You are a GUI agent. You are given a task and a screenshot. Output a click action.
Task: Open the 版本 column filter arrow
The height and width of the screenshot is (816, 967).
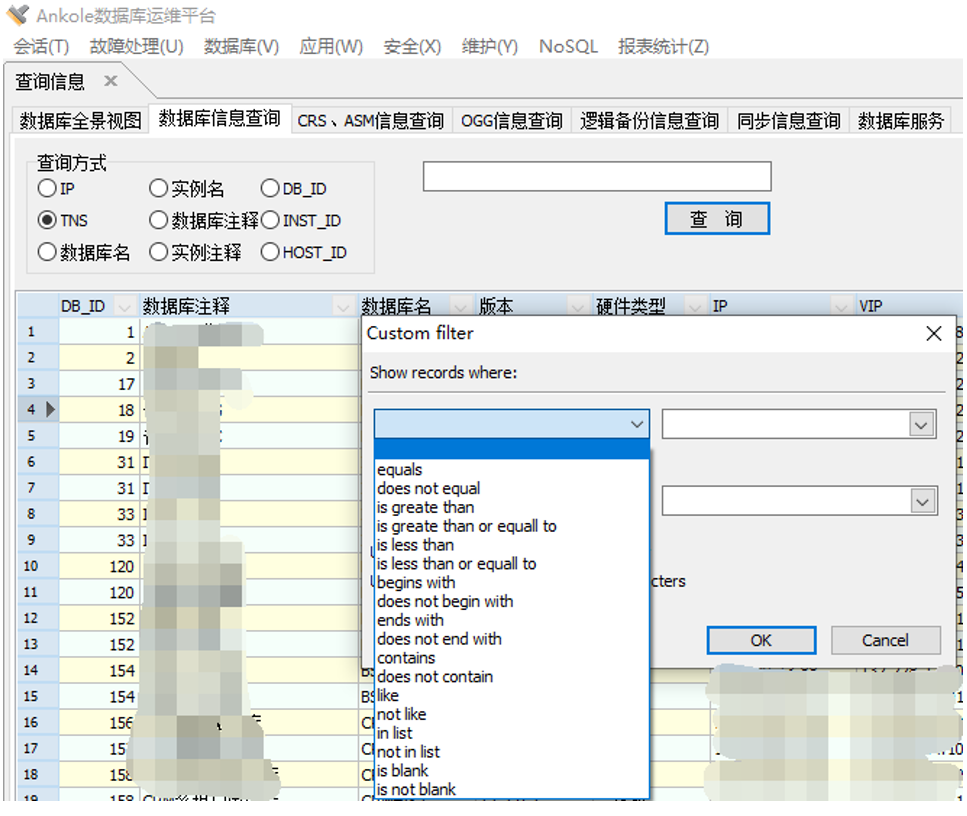coord(577,306)
